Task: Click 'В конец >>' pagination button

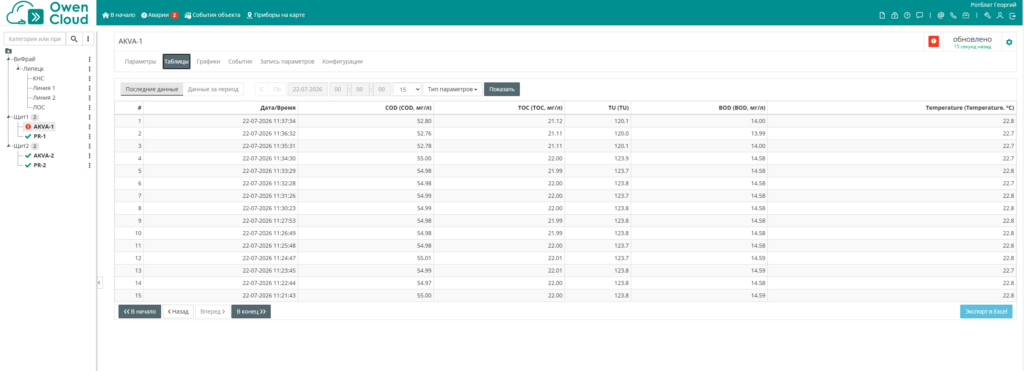Action: click(251, 312)
